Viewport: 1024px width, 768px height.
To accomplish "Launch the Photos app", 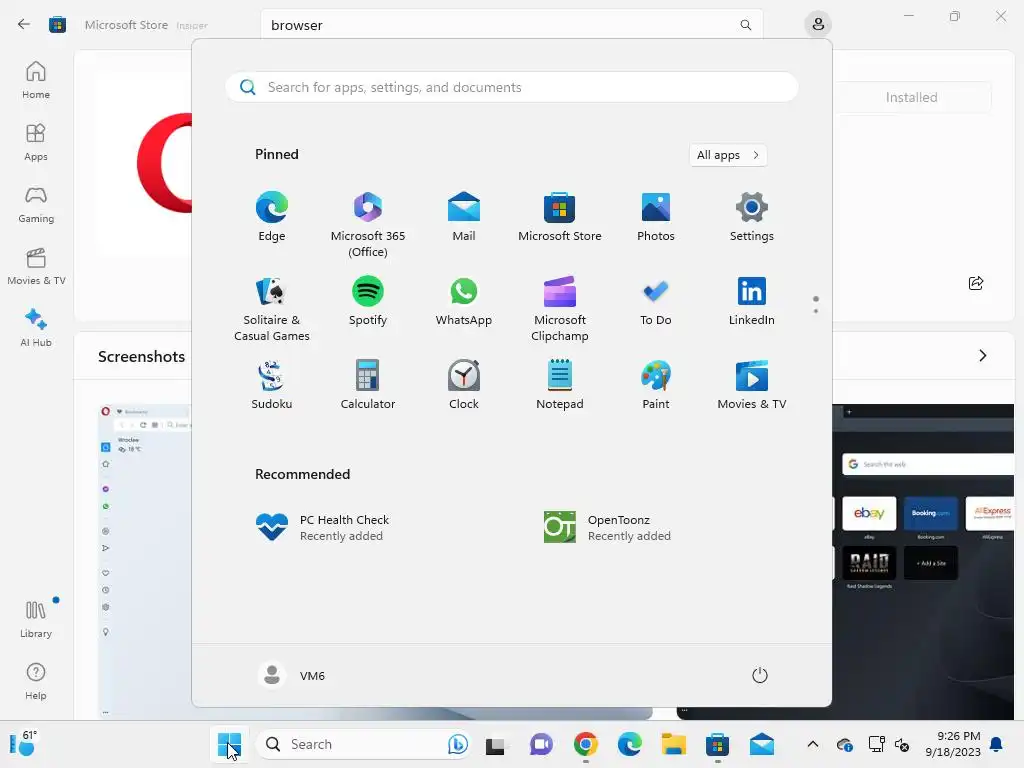I will [656, 217].
